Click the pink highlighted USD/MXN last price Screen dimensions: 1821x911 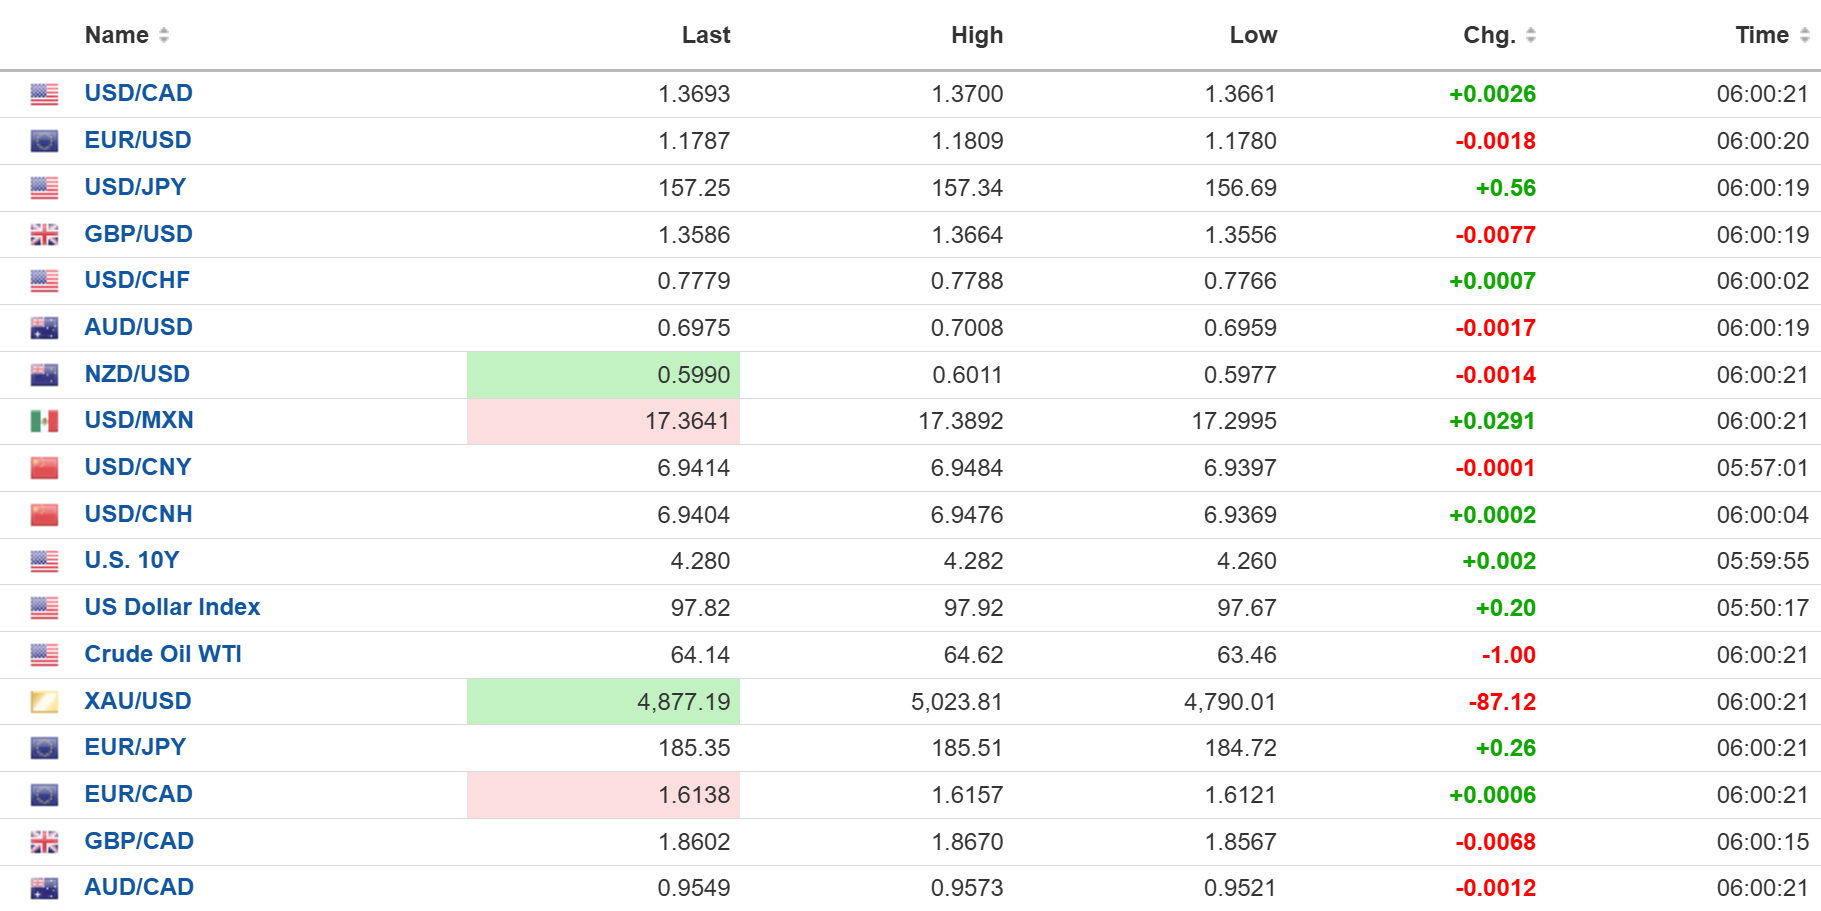(687, 421)
